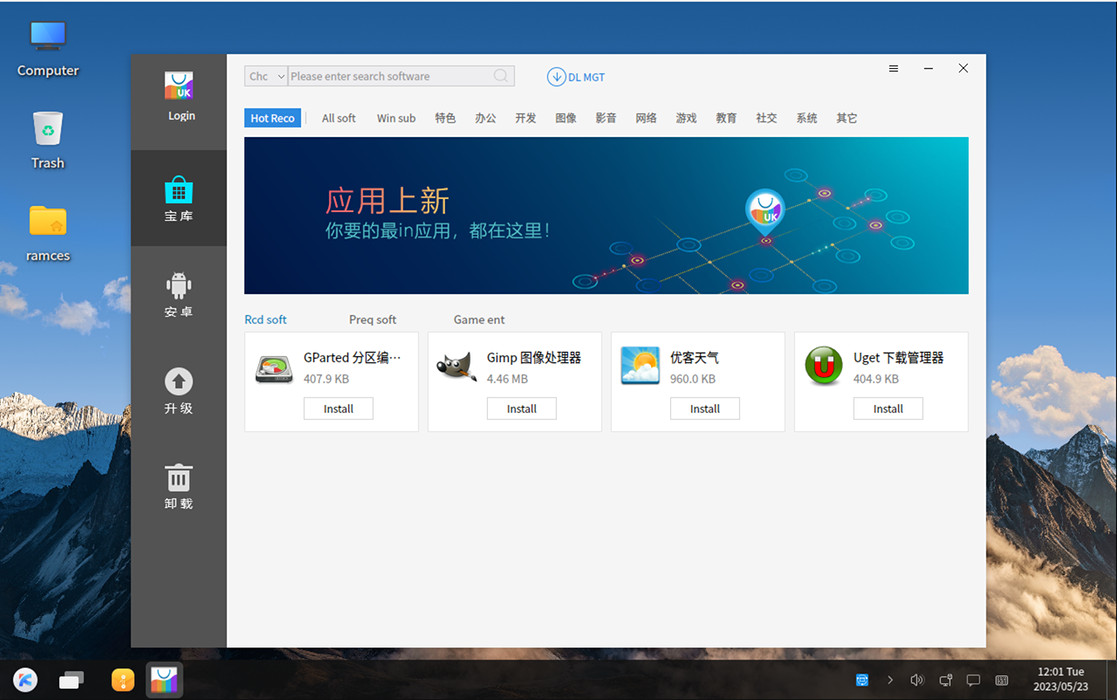Select the Game ent section
The height and width of the screenshot is (700, 1117).
tap(478, 319)
